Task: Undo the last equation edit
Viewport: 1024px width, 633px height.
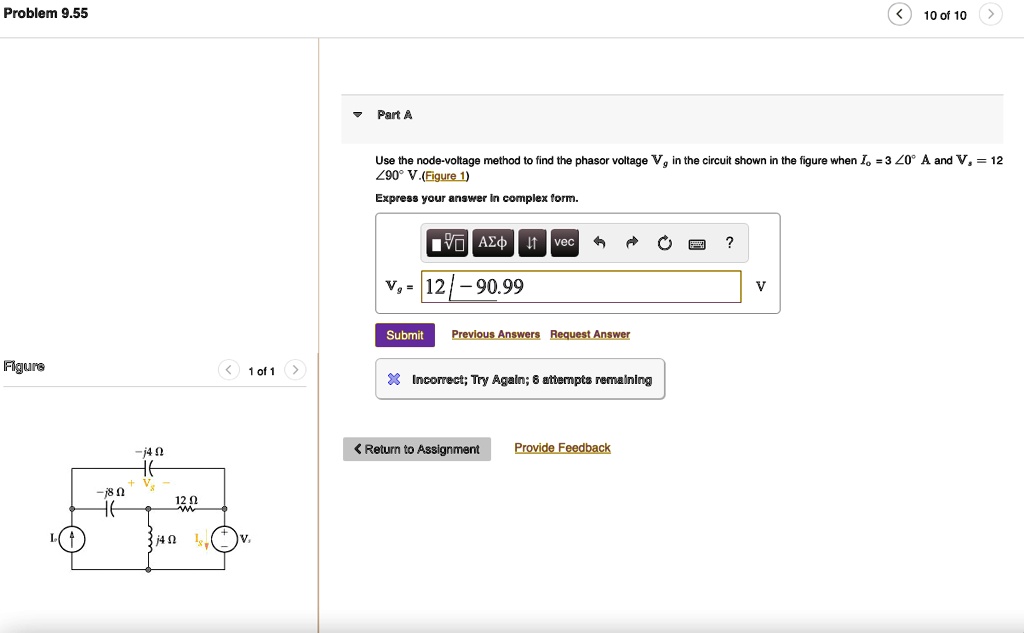Action: coord(599,243)
